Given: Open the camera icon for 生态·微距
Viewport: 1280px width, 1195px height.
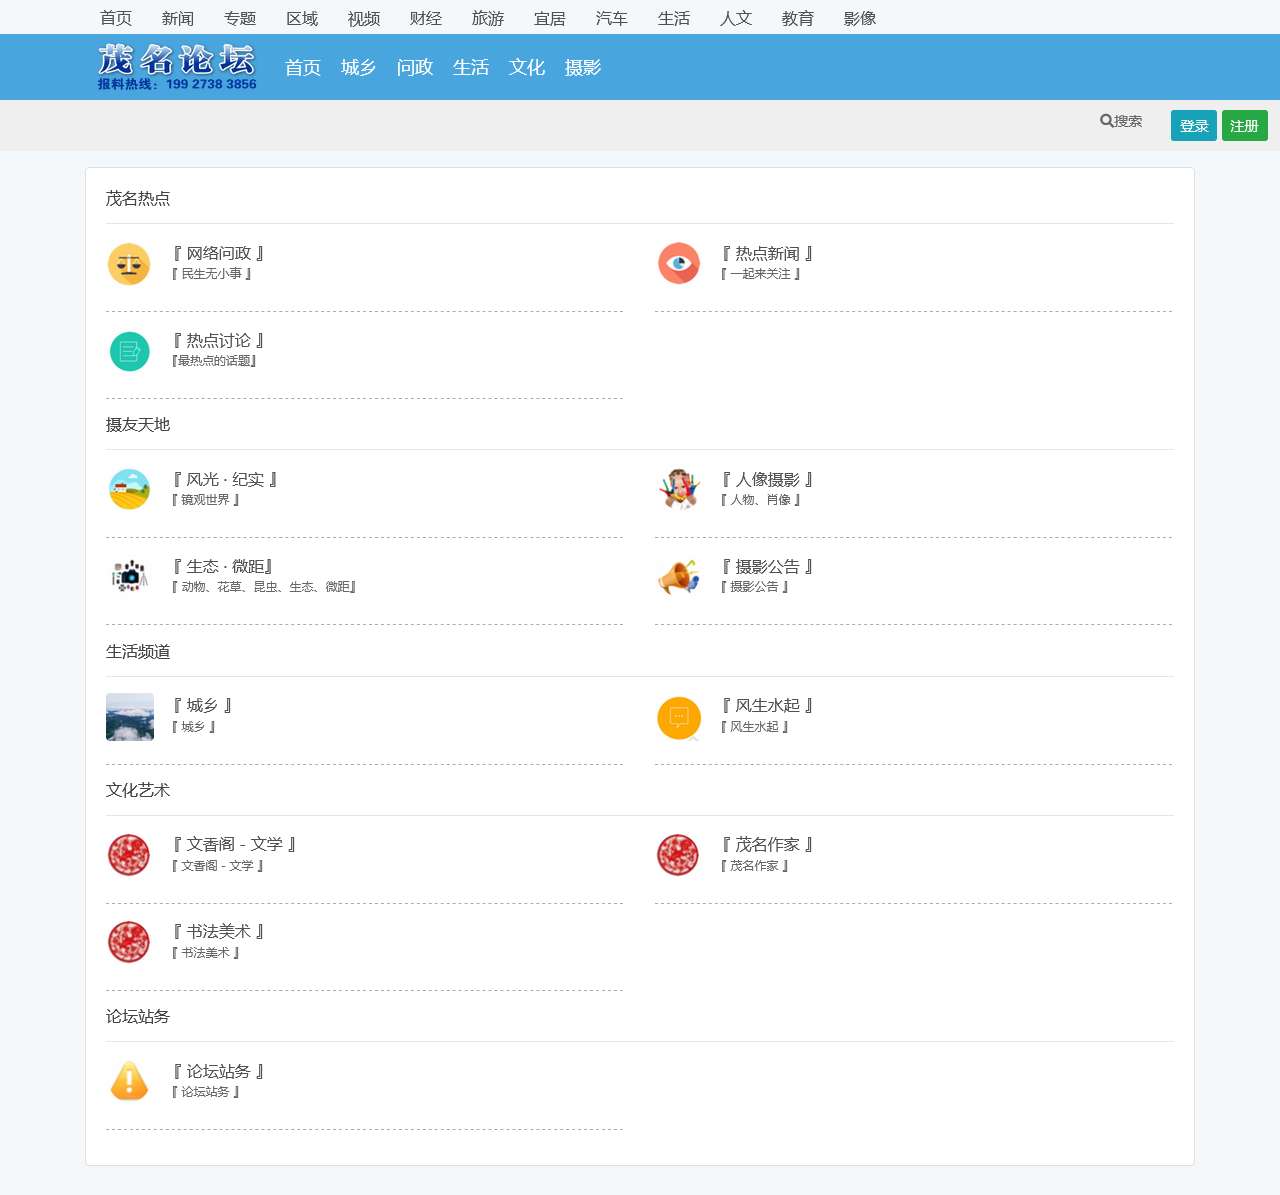Looking at the screenshot, I should click(x=129, y=576).
